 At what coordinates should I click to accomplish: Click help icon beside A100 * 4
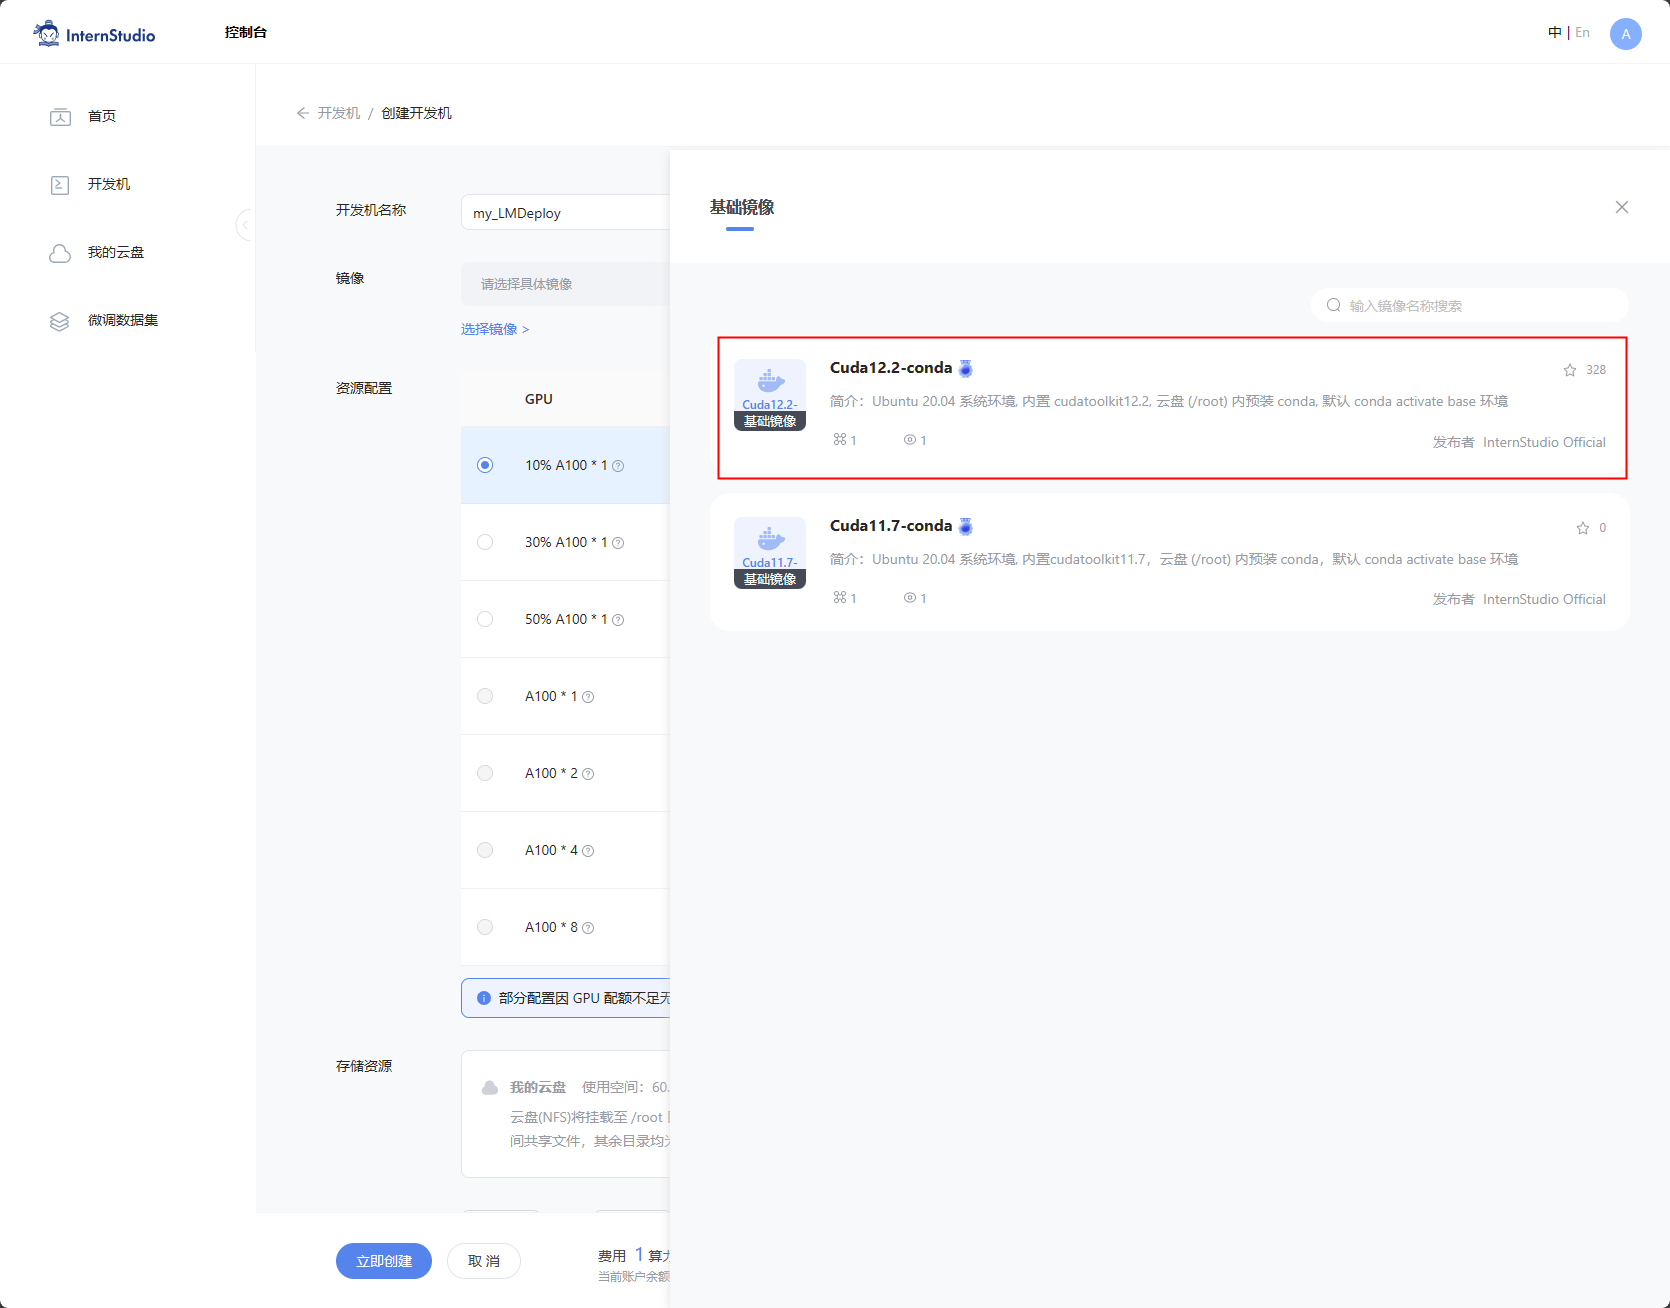[588, 851]
